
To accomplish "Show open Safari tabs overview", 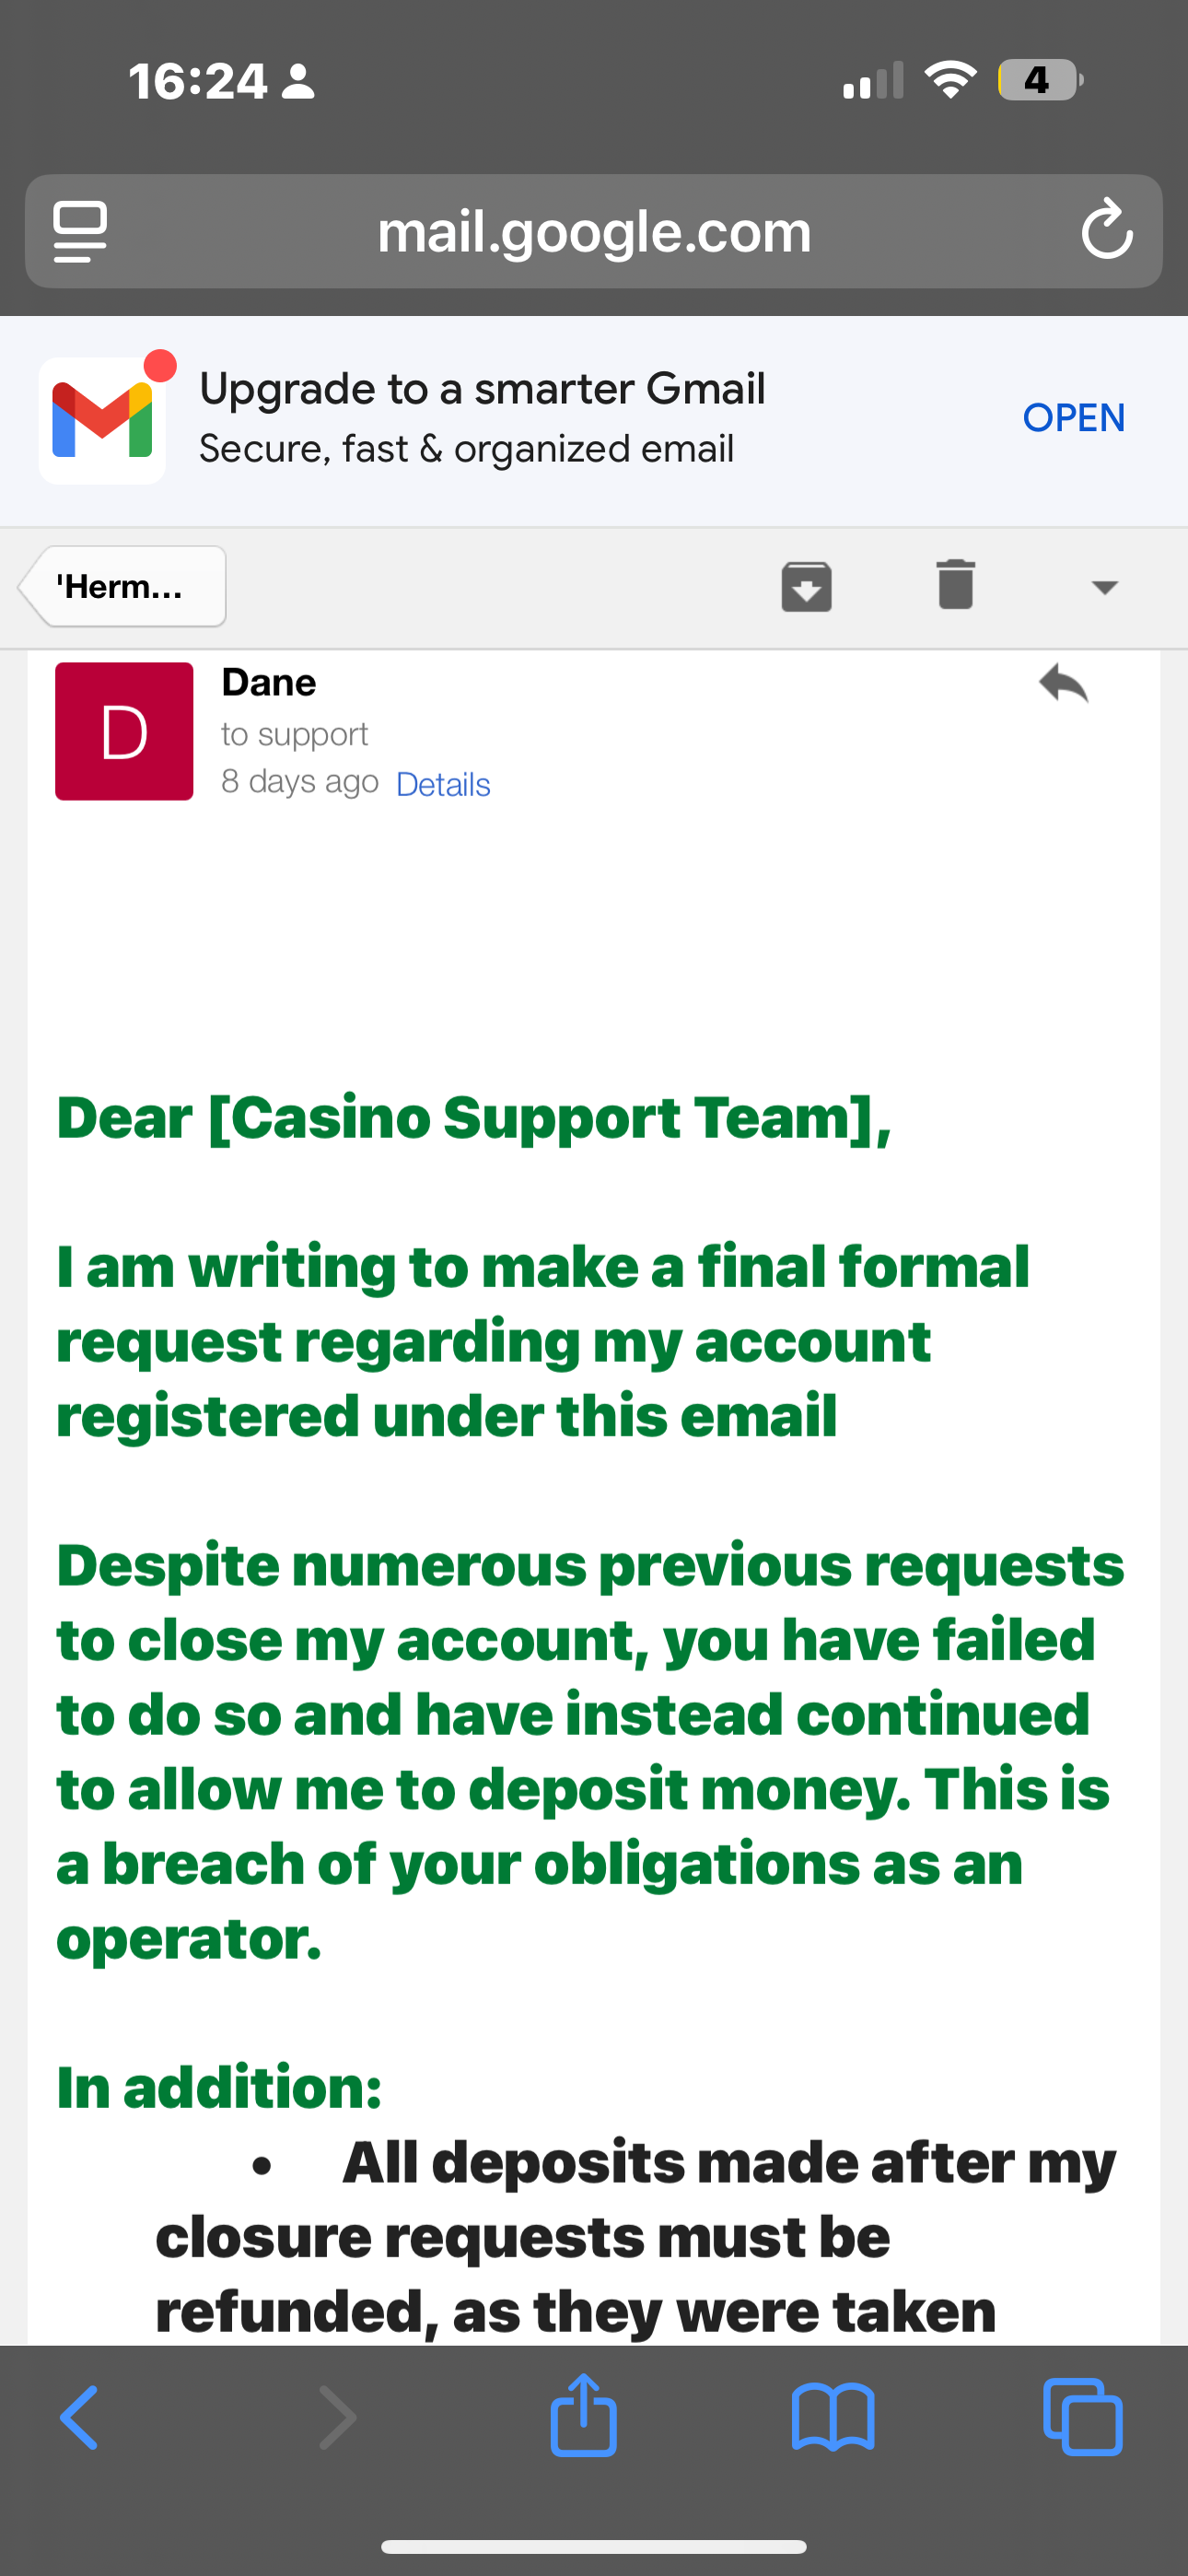I will (1082, 2418).
